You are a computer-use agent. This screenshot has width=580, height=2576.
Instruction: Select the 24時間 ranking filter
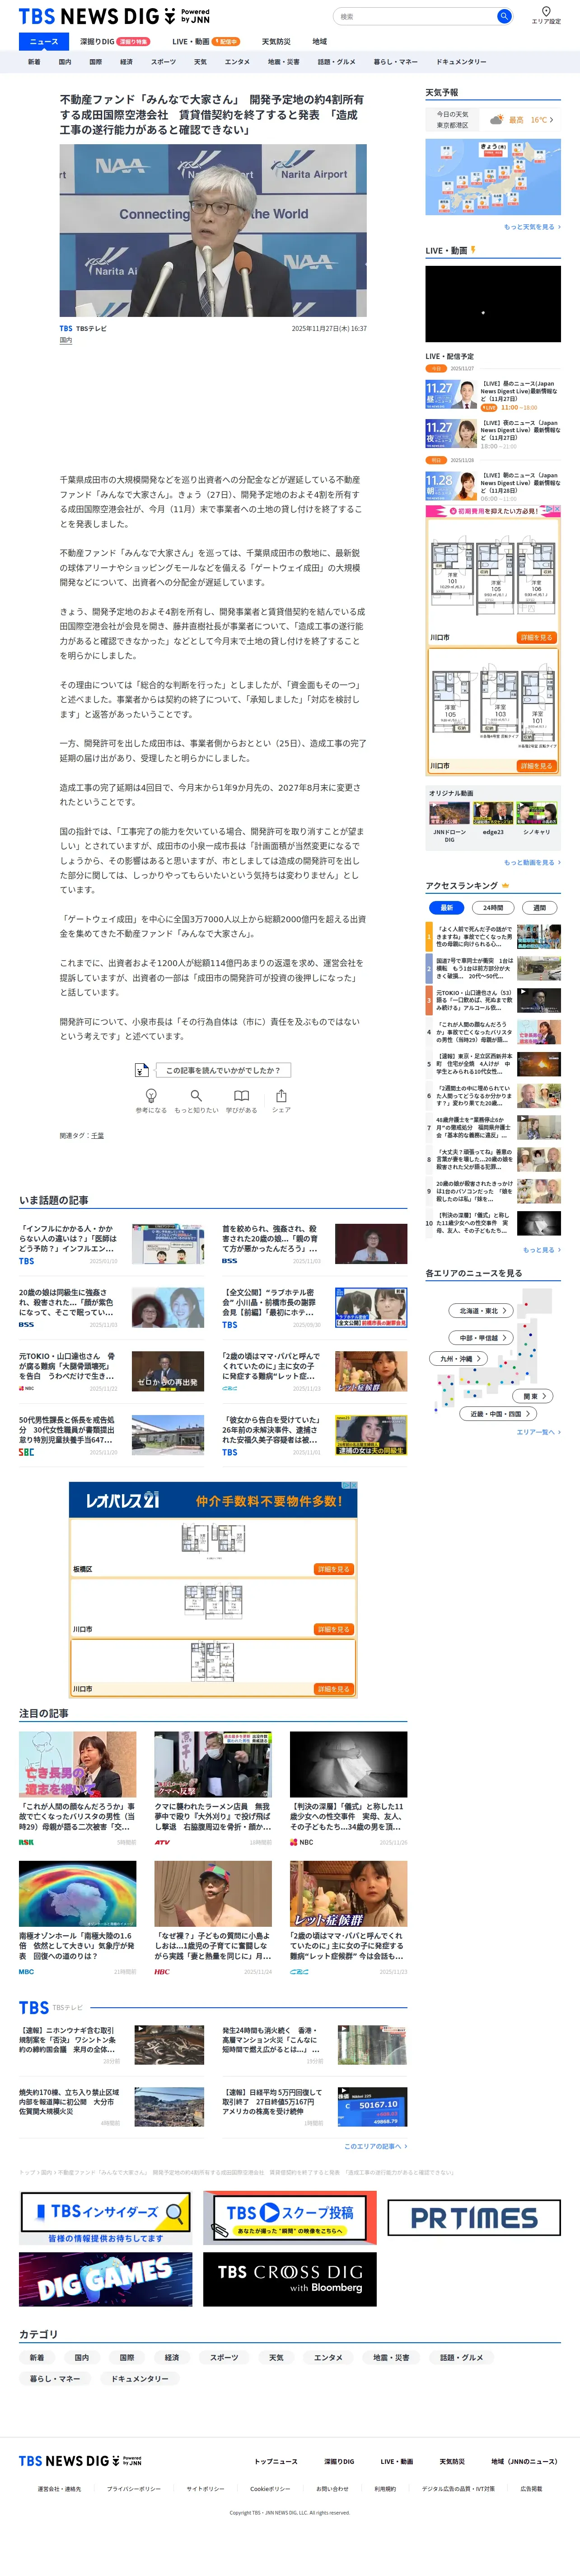coord(493,907)
